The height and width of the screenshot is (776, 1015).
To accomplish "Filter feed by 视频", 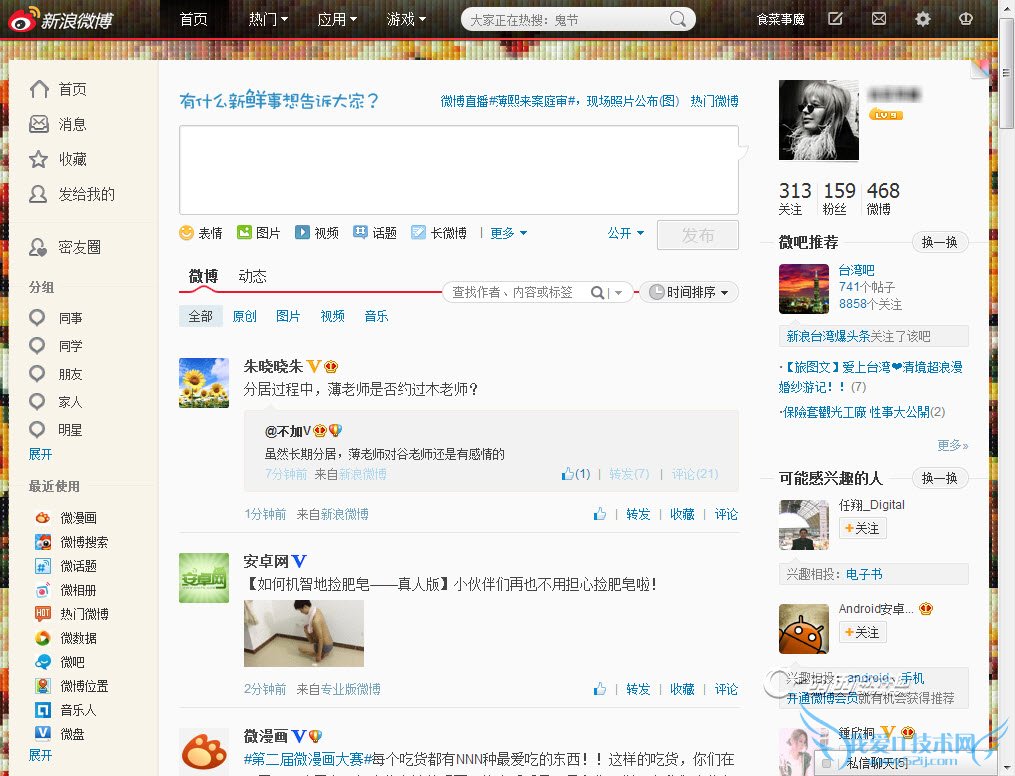I will click(332, 316).
